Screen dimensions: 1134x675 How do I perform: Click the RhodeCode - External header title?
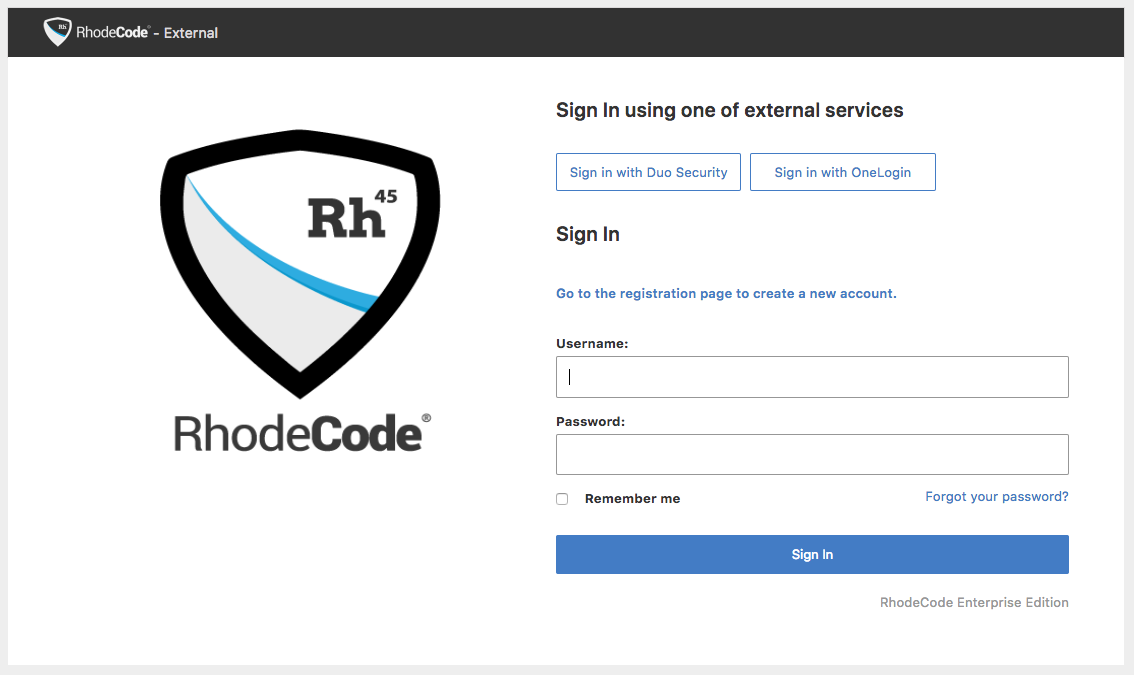point(147,33)
